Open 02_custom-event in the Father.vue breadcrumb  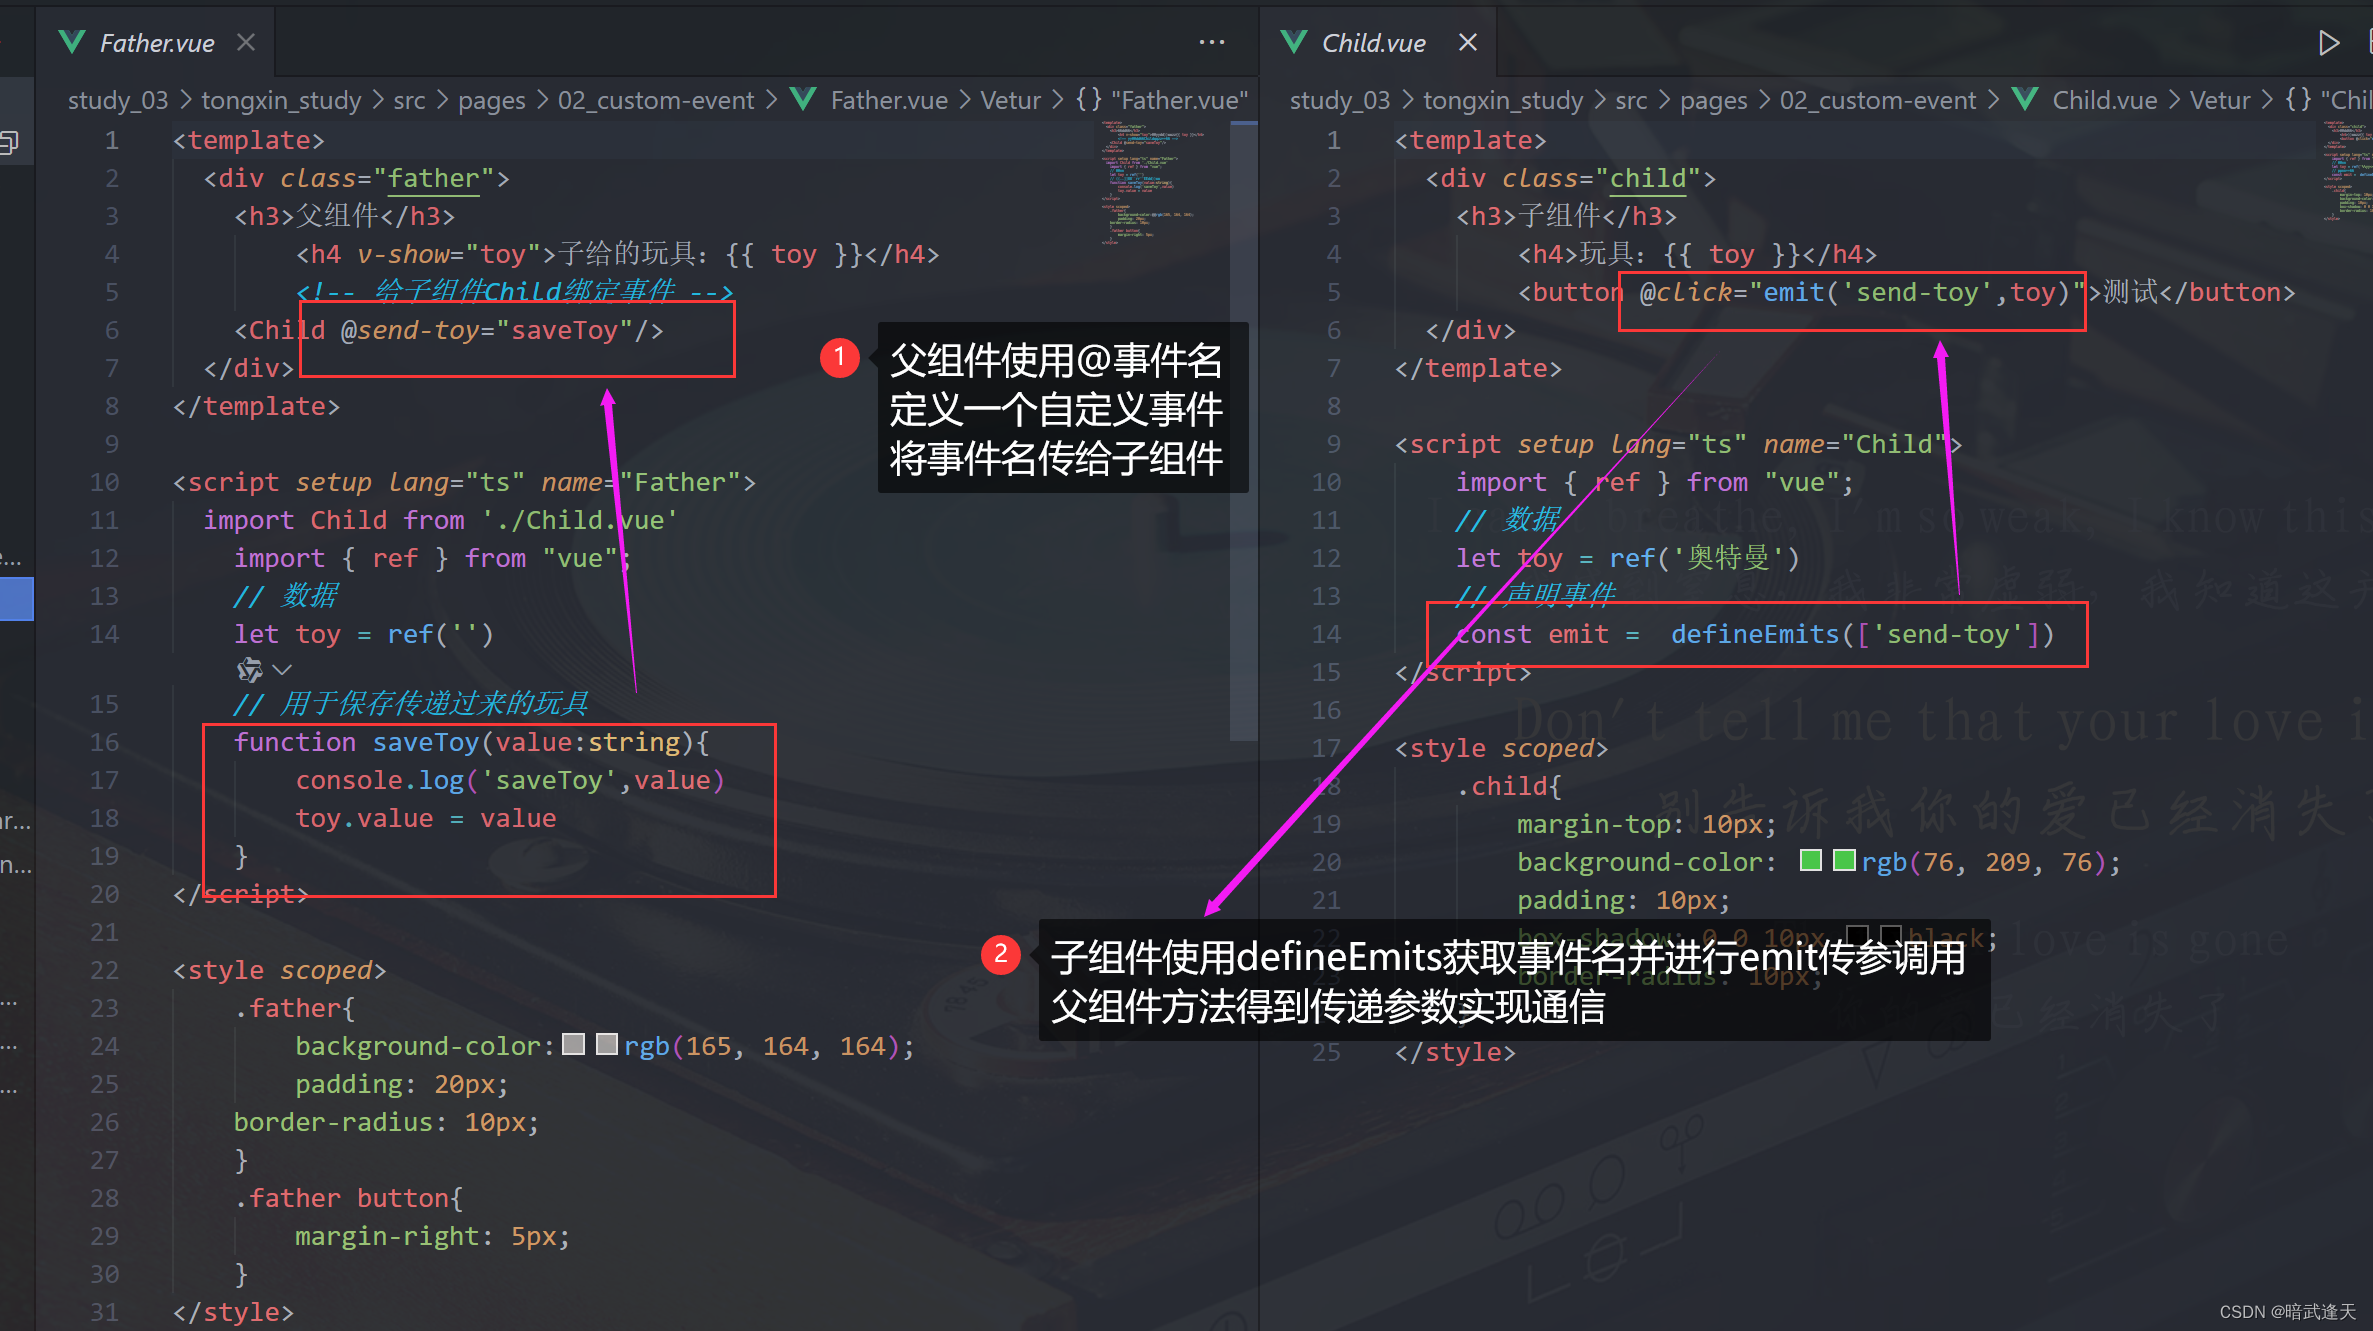[656, 100]
